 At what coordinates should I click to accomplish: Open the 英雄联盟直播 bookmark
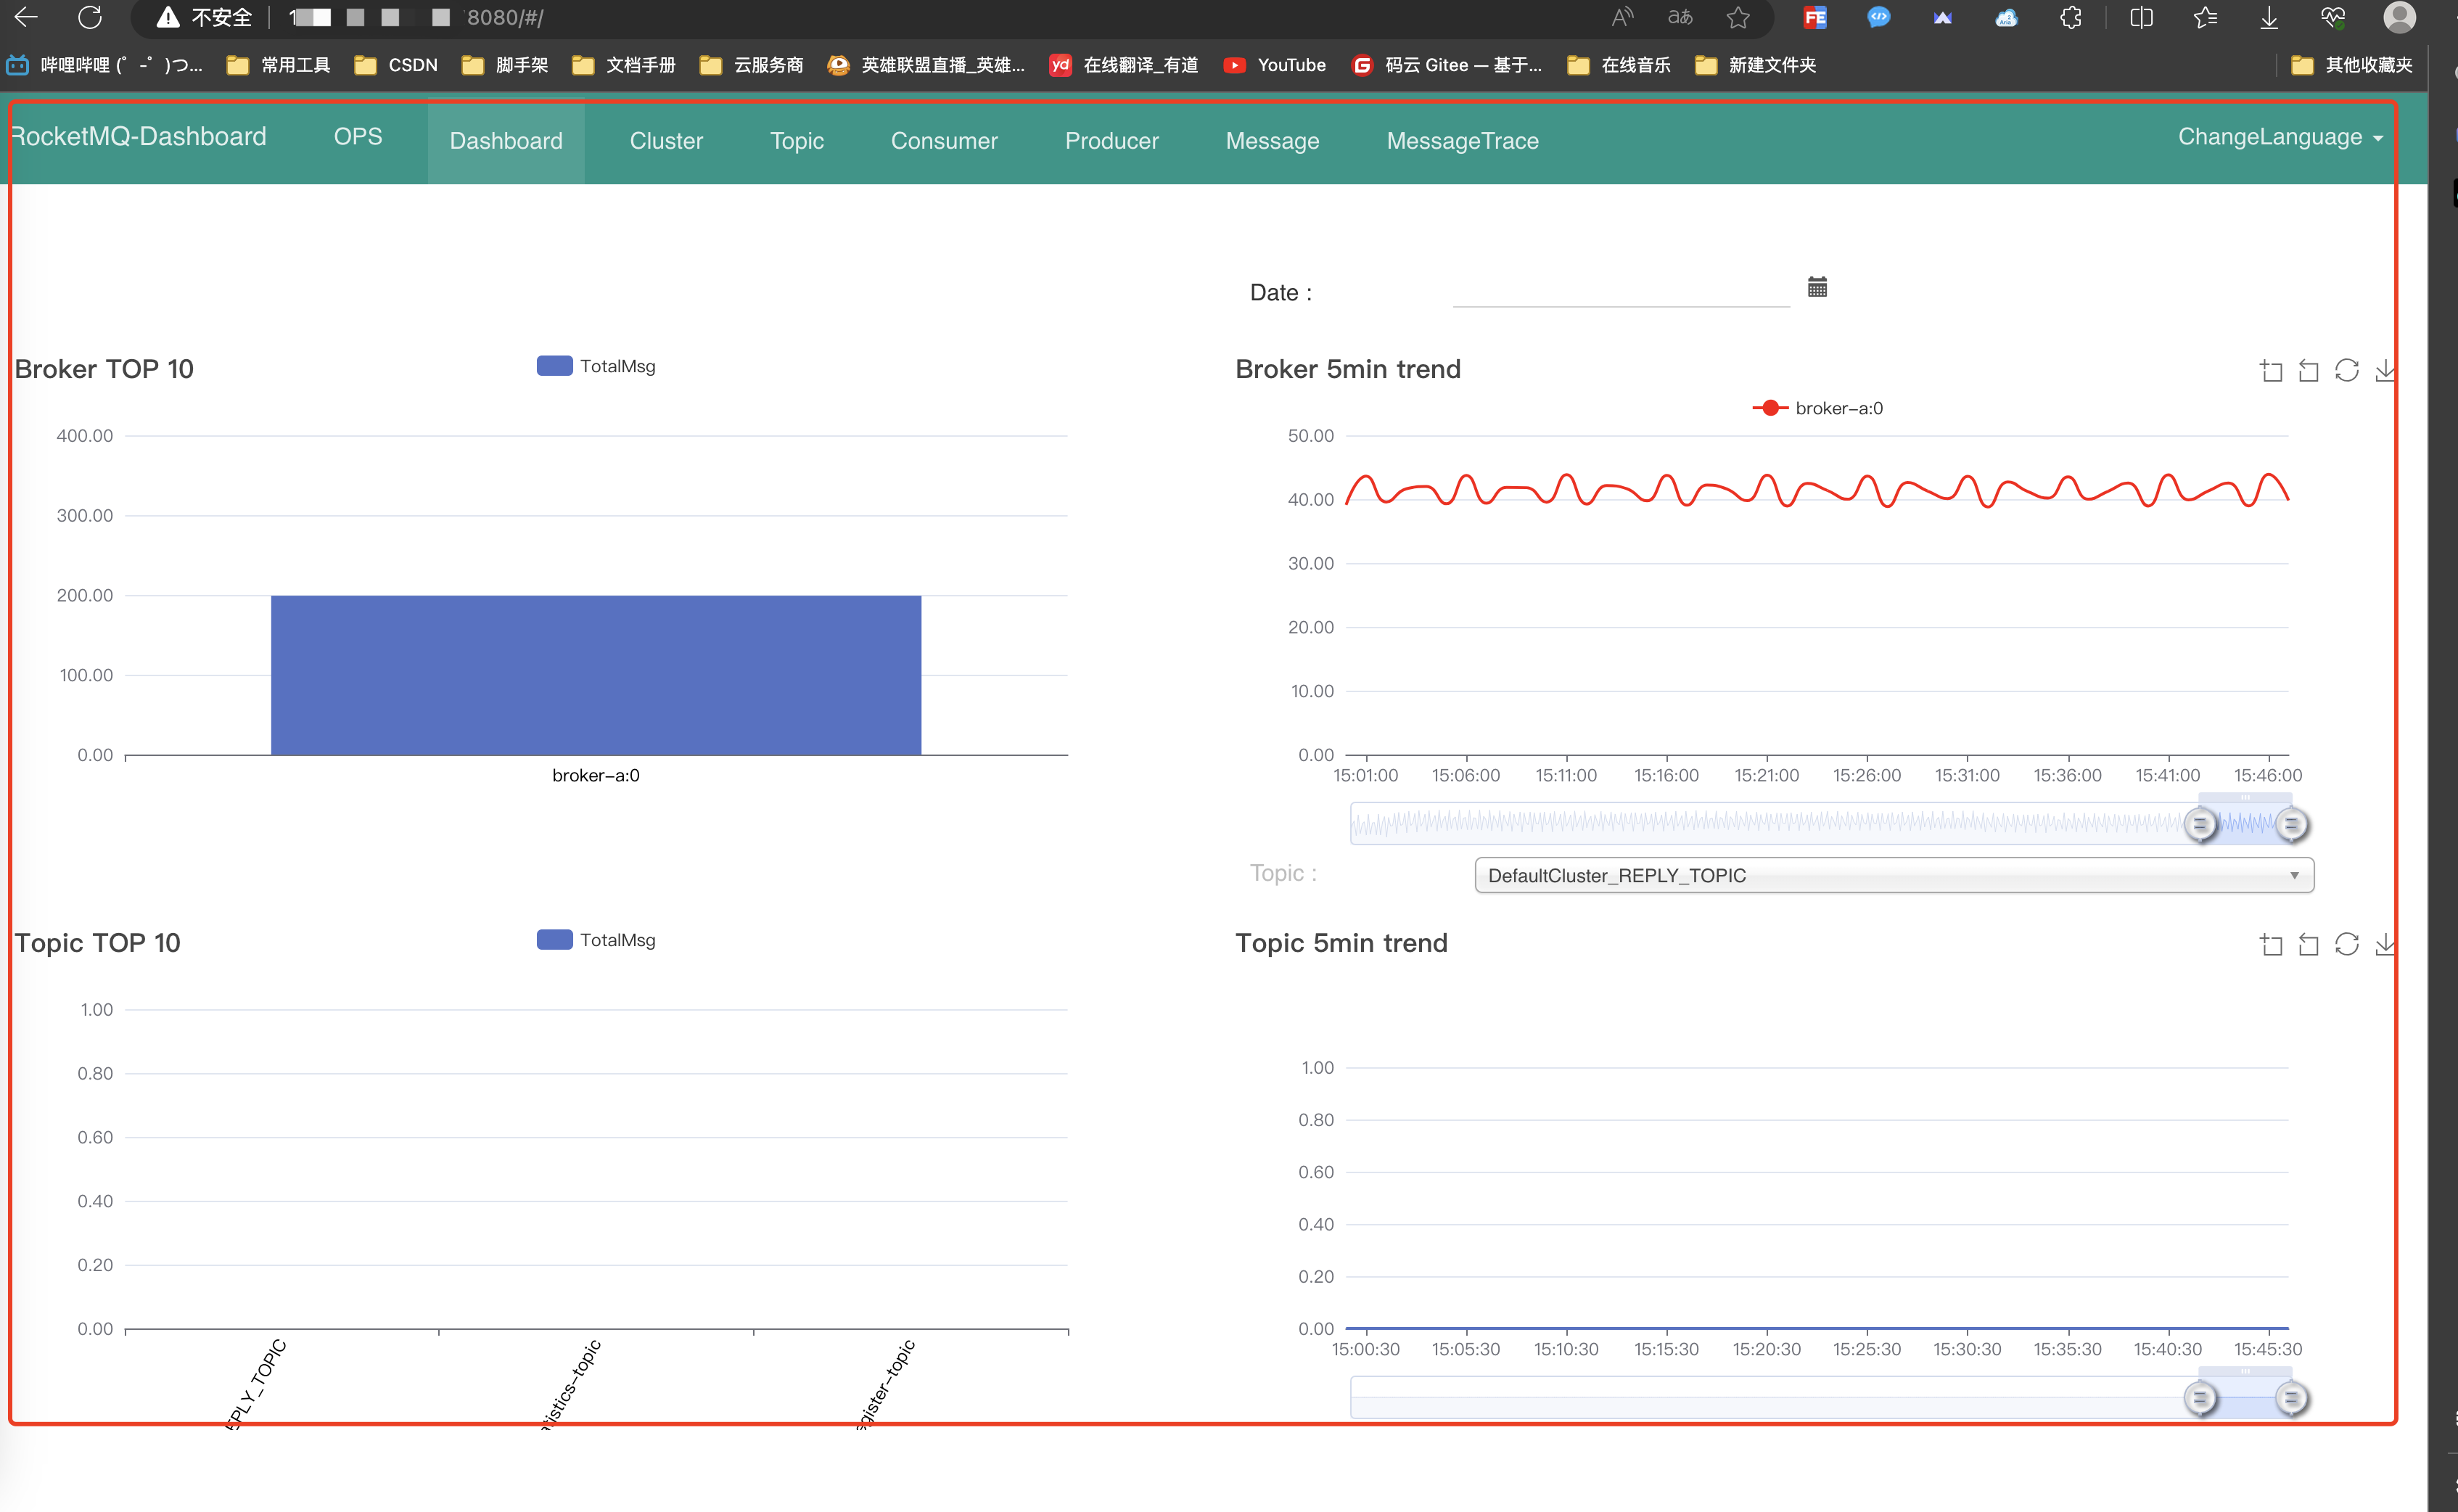(927, 65)
